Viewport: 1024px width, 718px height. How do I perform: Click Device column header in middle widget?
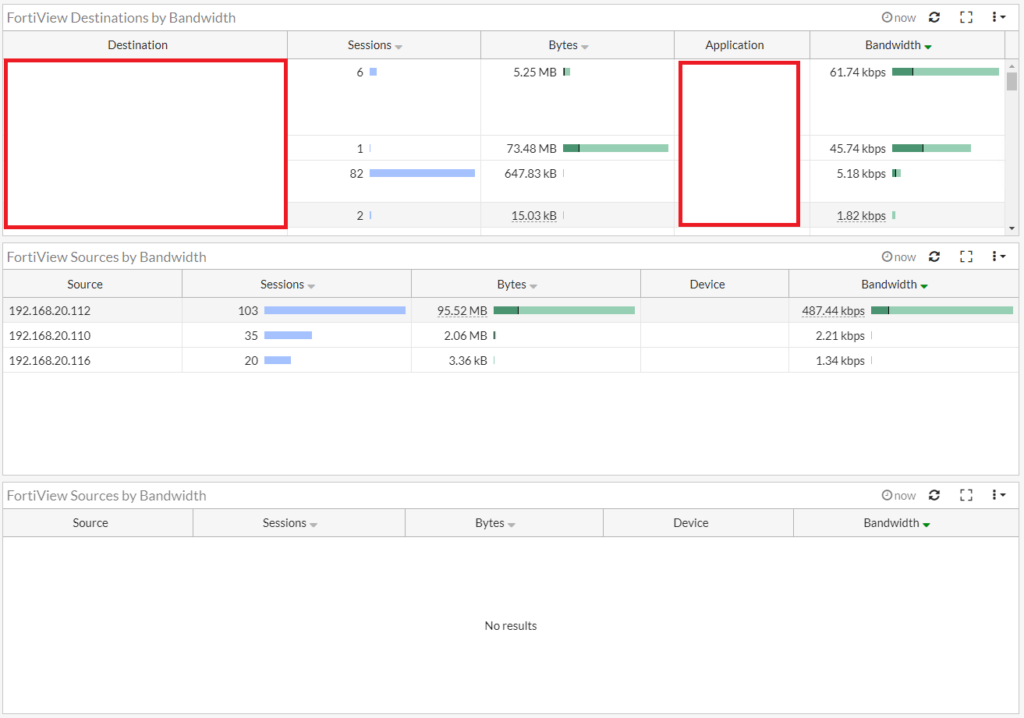pos(714,284)
